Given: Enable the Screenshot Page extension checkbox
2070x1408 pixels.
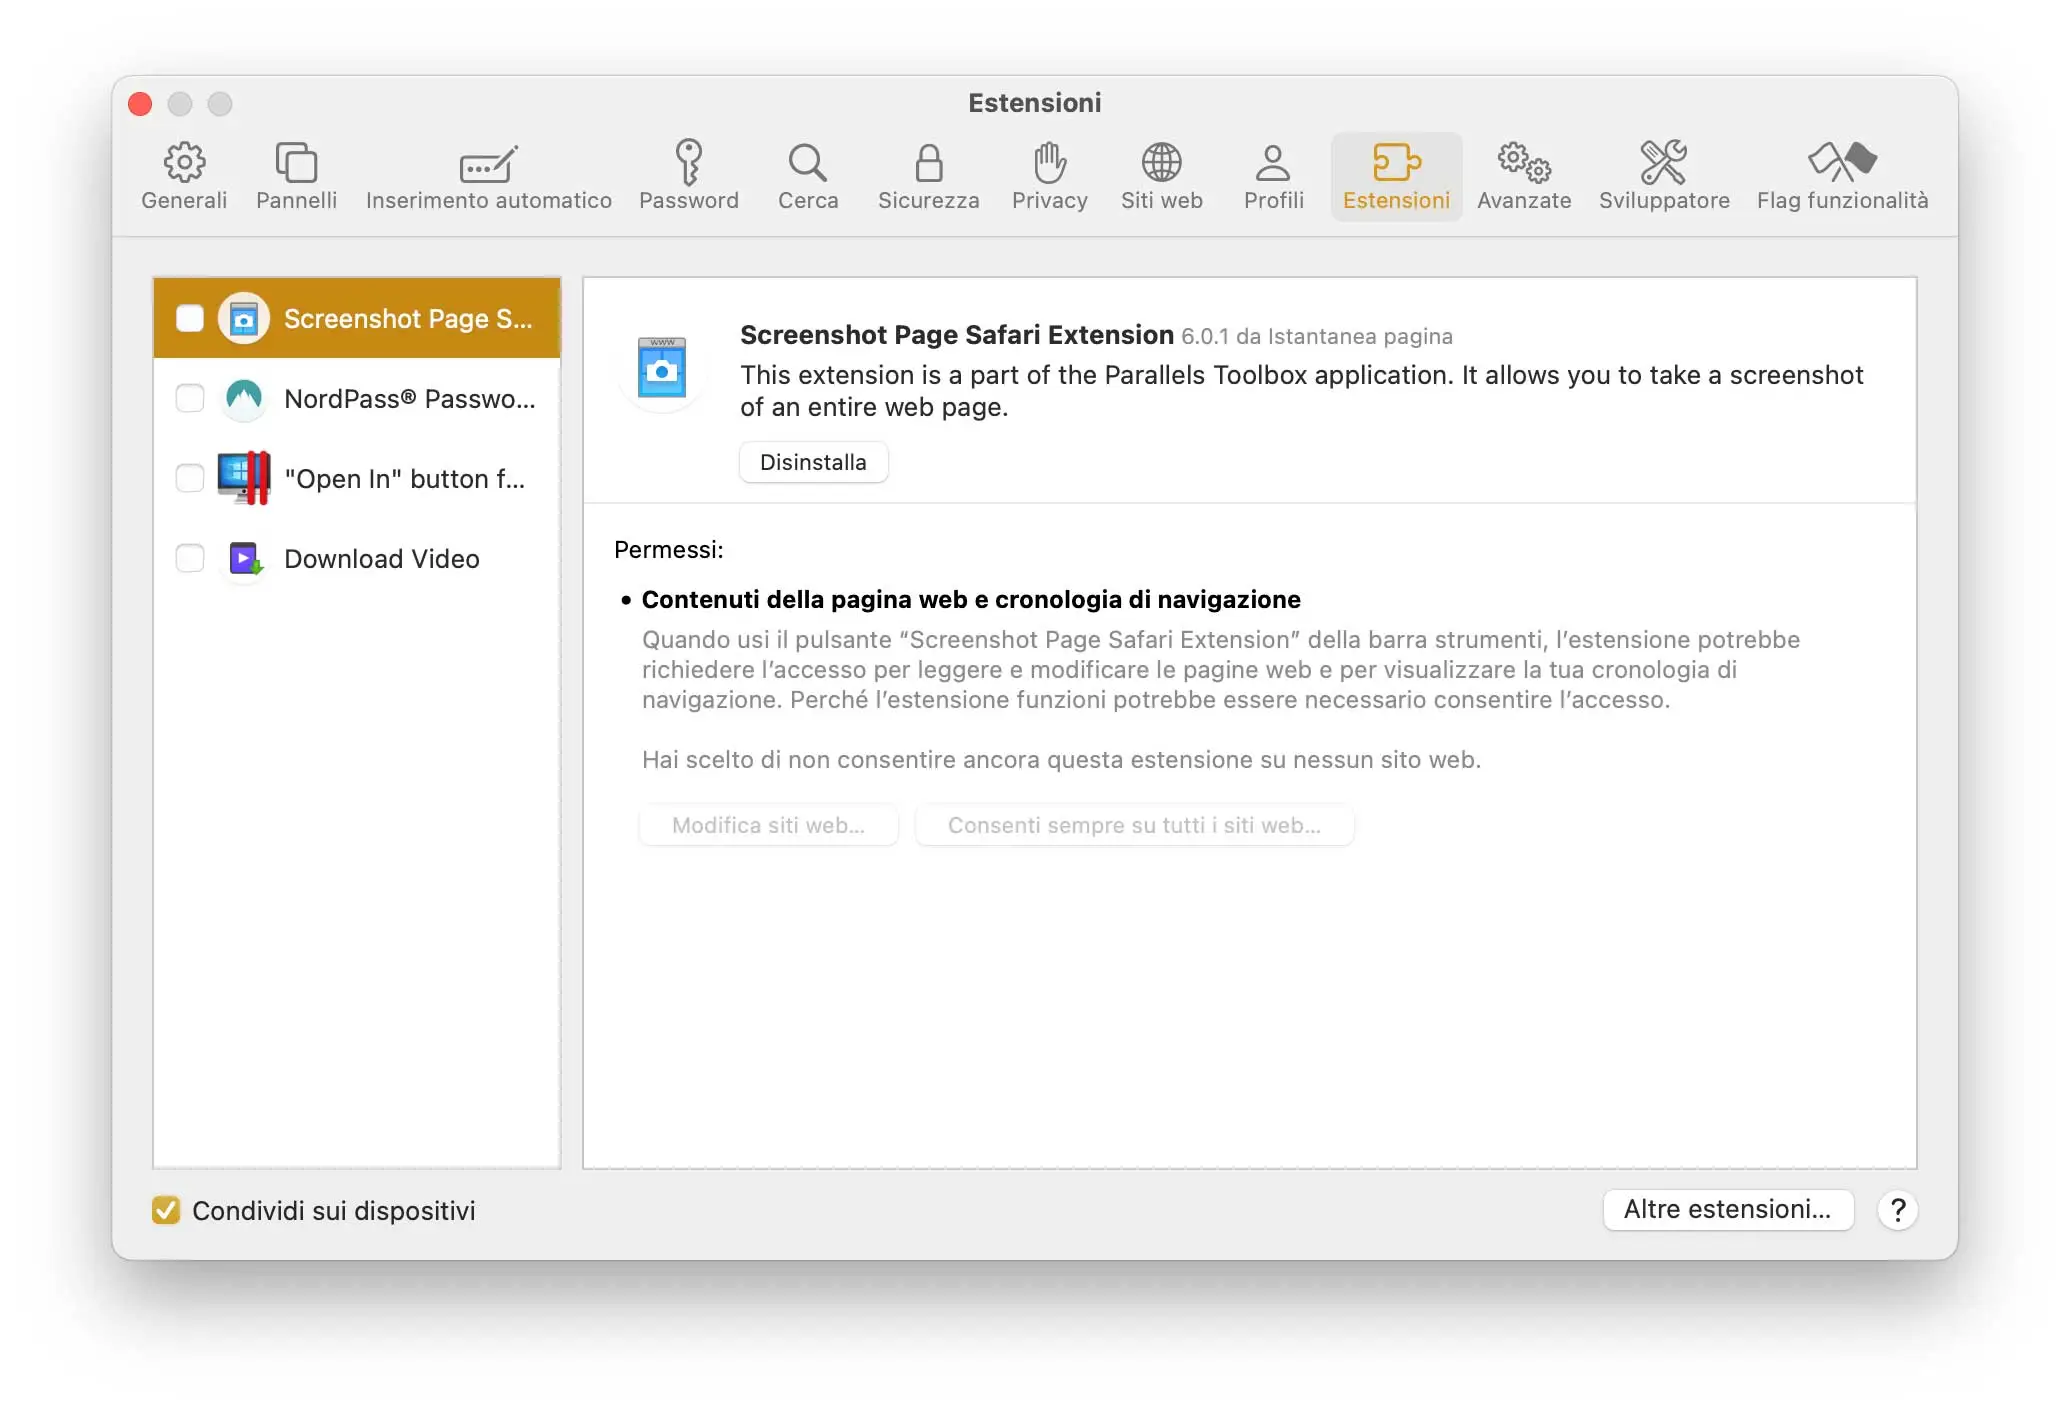Looking at the screenshot, I should [189, 318].
